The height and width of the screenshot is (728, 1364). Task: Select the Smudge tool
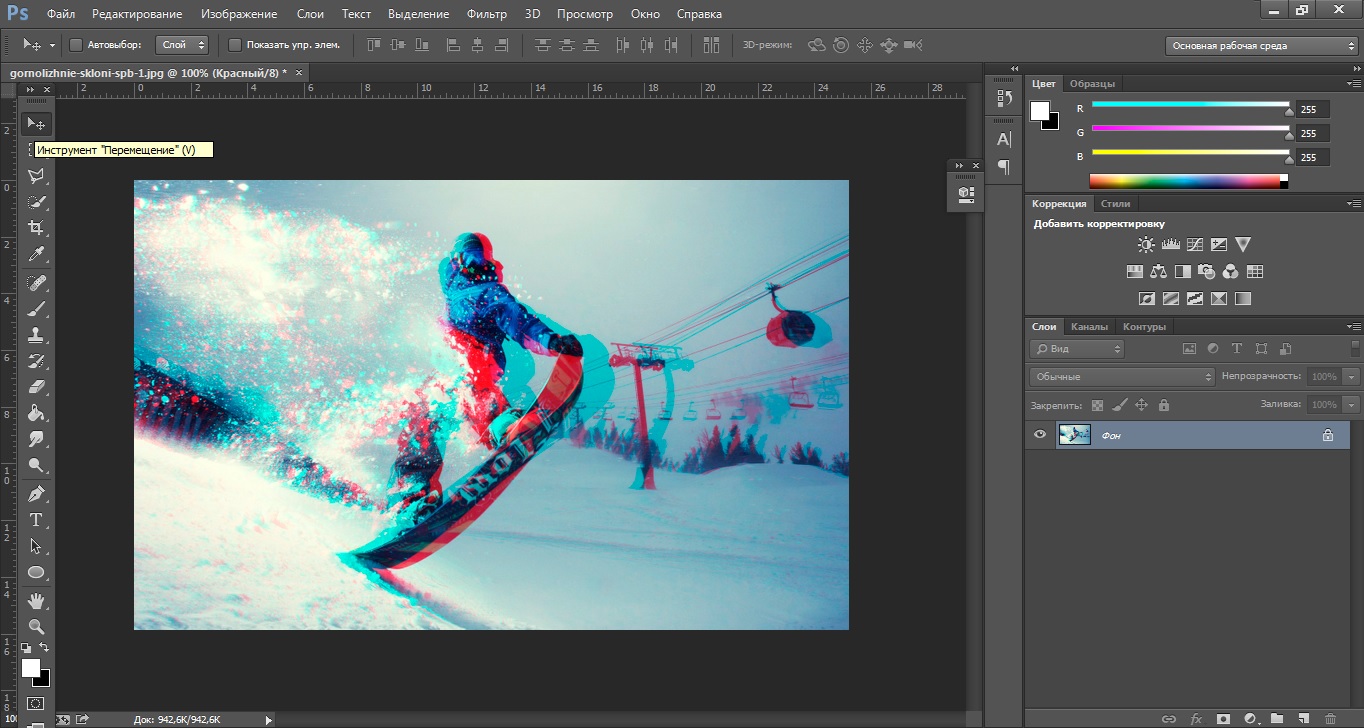[x=36, y=439]
